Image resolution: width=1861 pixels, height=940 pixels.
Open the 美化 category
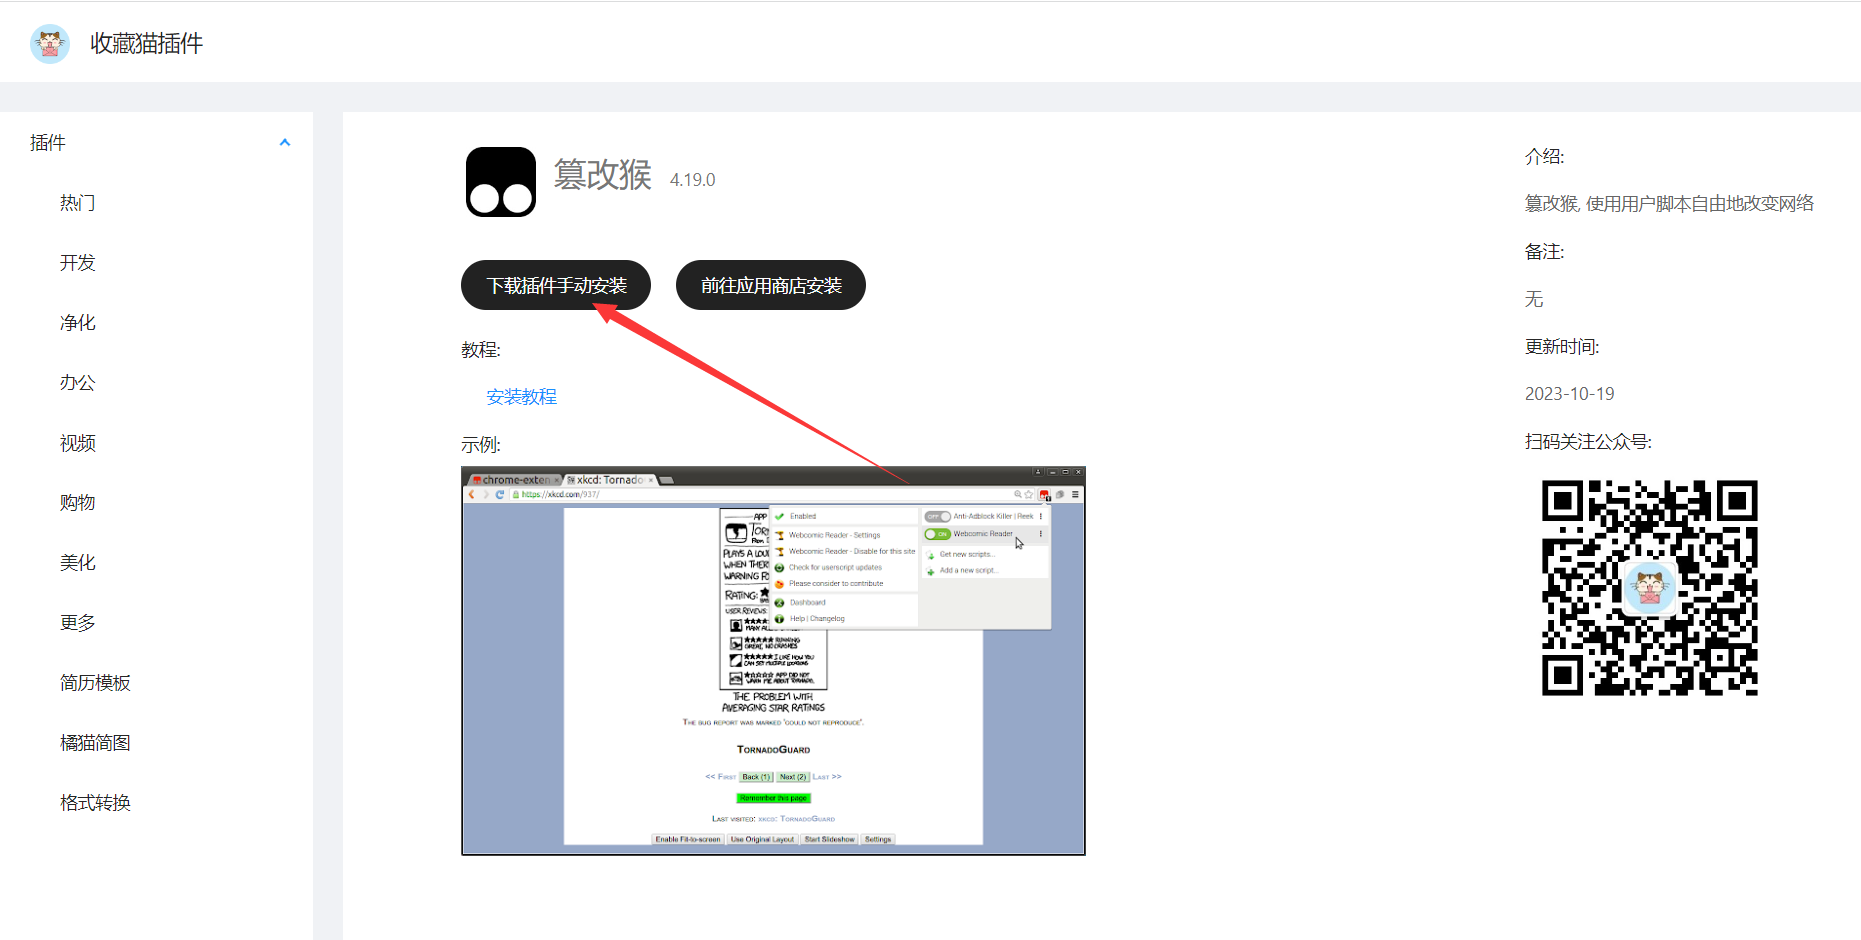click(78, 563)
